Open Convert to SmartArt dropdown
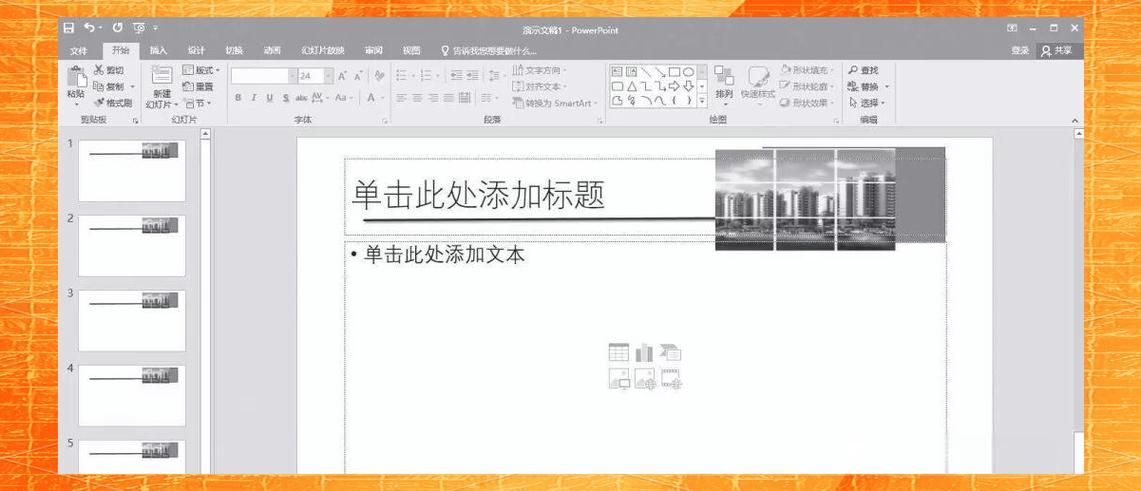This screenshot has height=491, width=1141. 554,103
